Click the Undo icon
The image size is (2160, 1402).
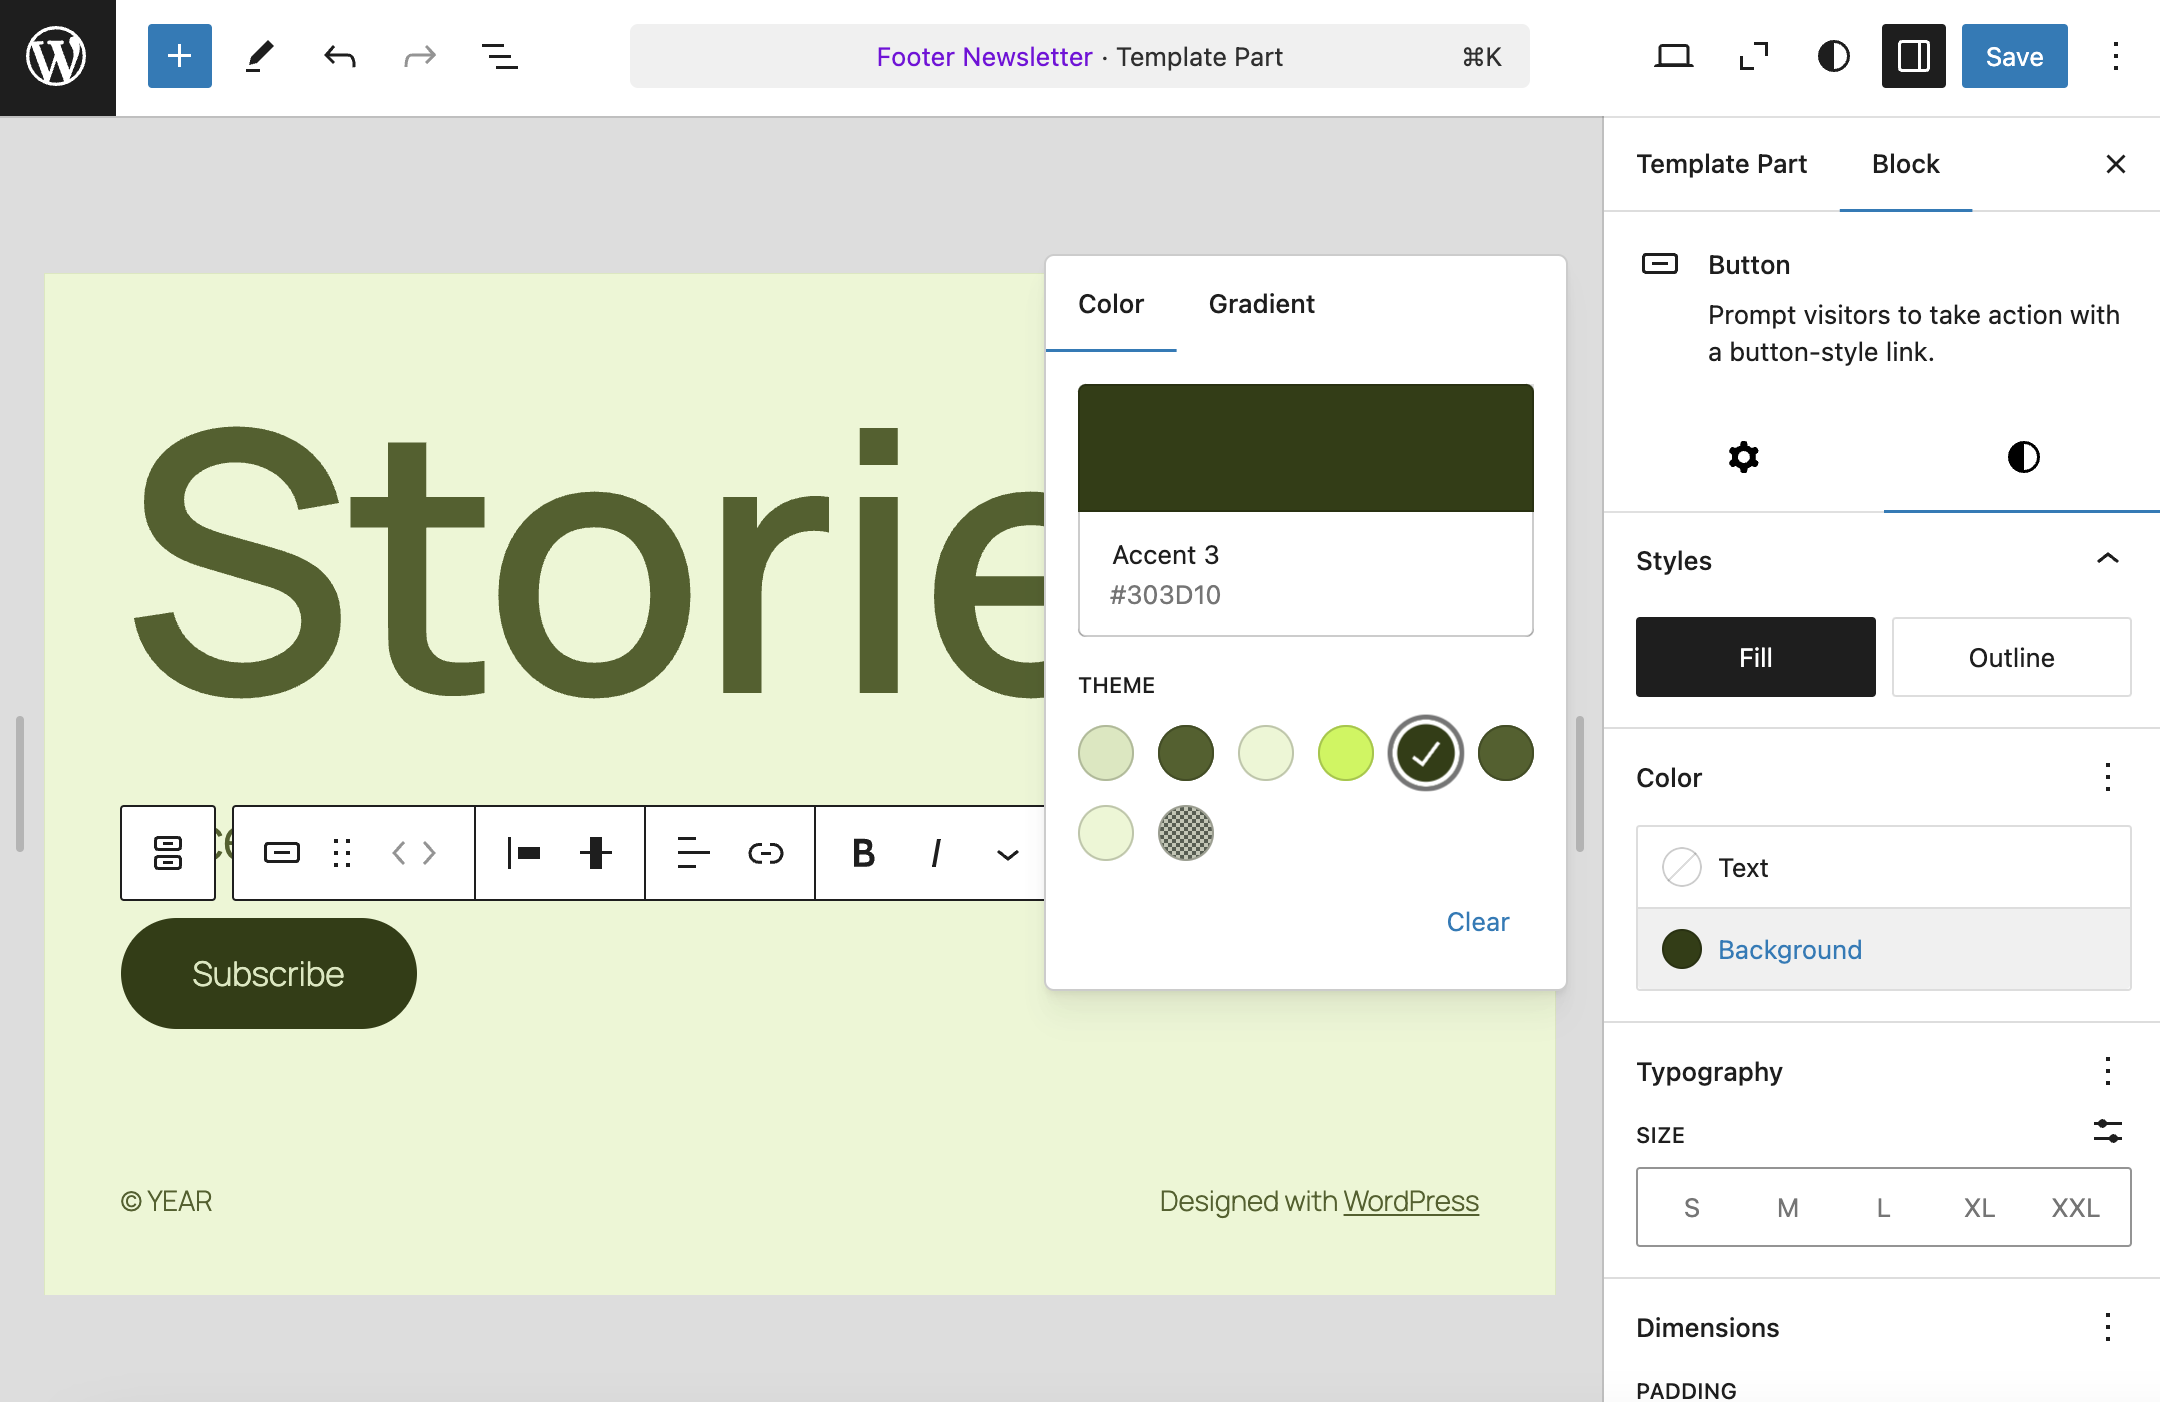(x=339, y=56)
